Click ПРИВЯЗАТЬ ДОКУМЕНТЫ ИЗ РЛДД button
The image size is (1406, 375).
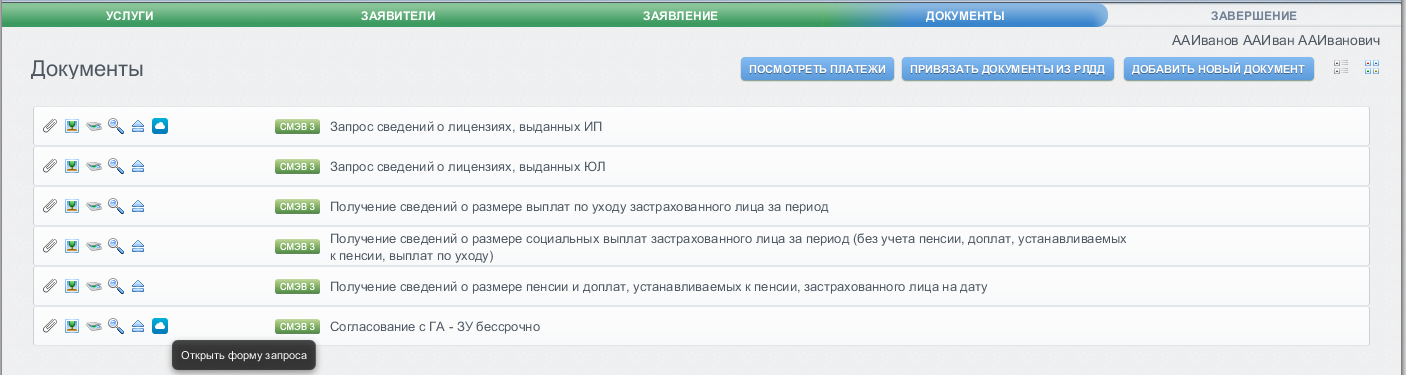tap(1008, 69)
